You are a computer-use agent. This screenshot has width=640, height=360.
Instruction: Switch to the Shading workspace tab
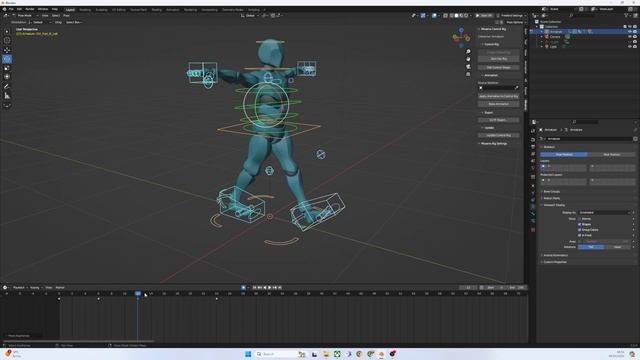(157, 9)
